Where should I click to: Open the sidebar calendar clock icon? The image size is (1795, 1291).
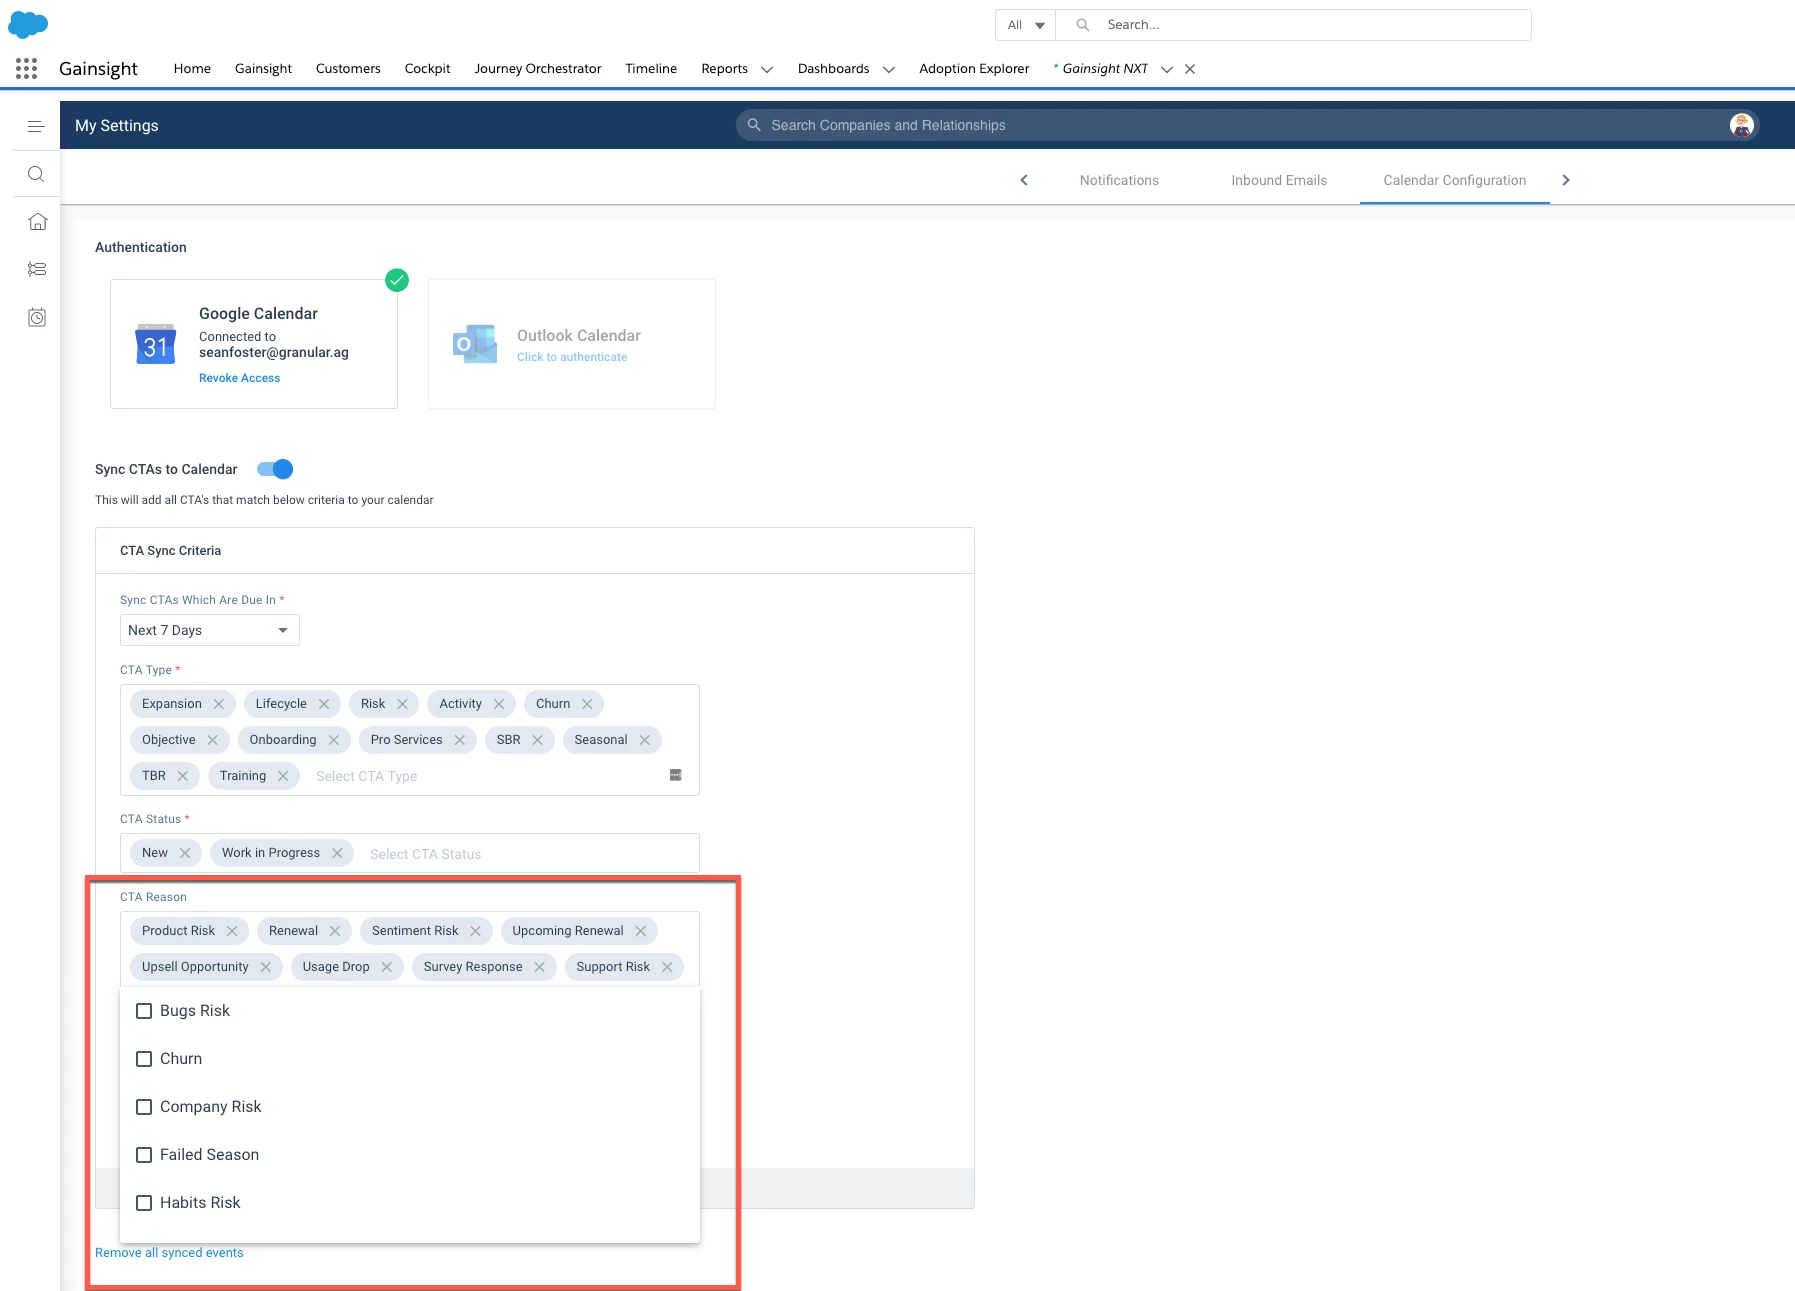(37, 317)
